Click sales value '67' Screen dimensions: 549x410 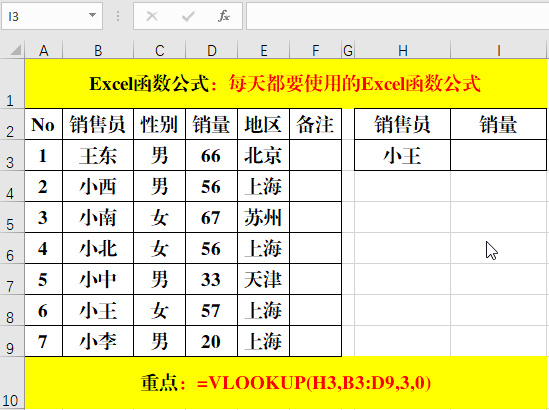coord(211,217)
